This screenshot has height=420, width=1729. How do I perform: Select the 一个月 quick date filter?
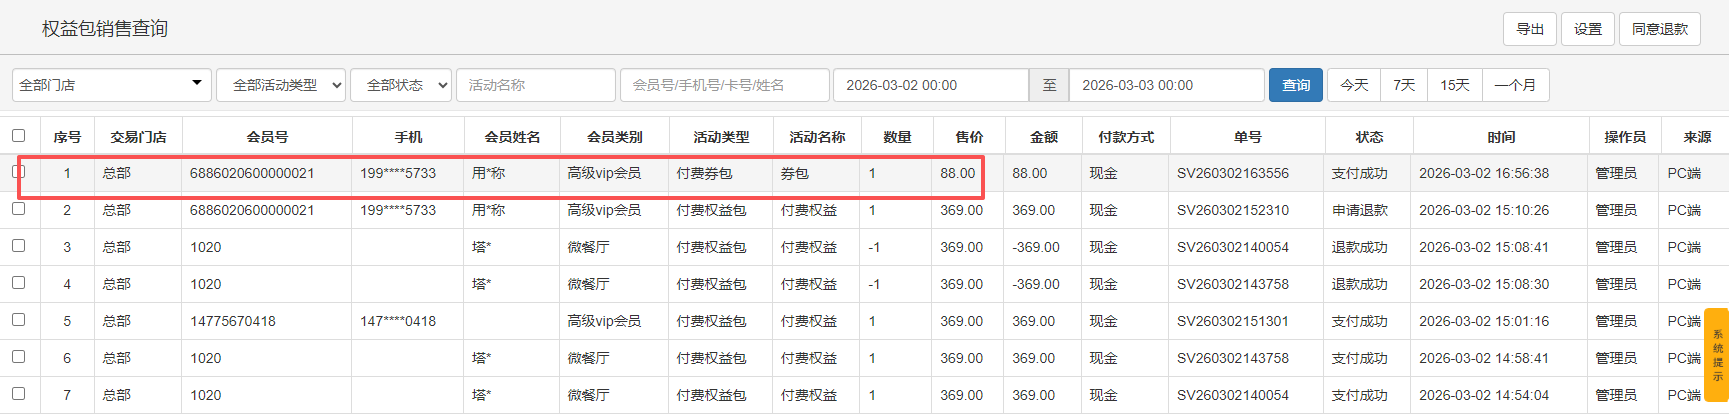tap(1515, 85)
